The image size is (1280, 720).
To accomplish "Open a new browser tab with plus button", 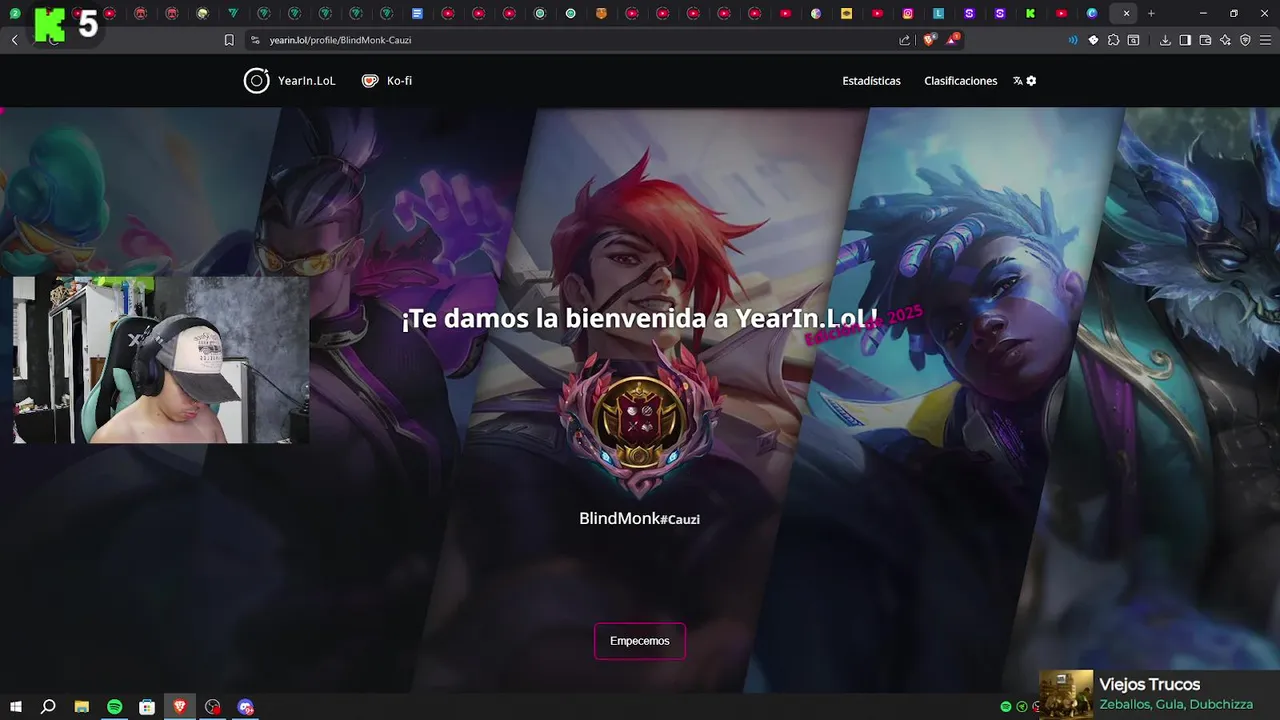I will [x=1151, y=13].
